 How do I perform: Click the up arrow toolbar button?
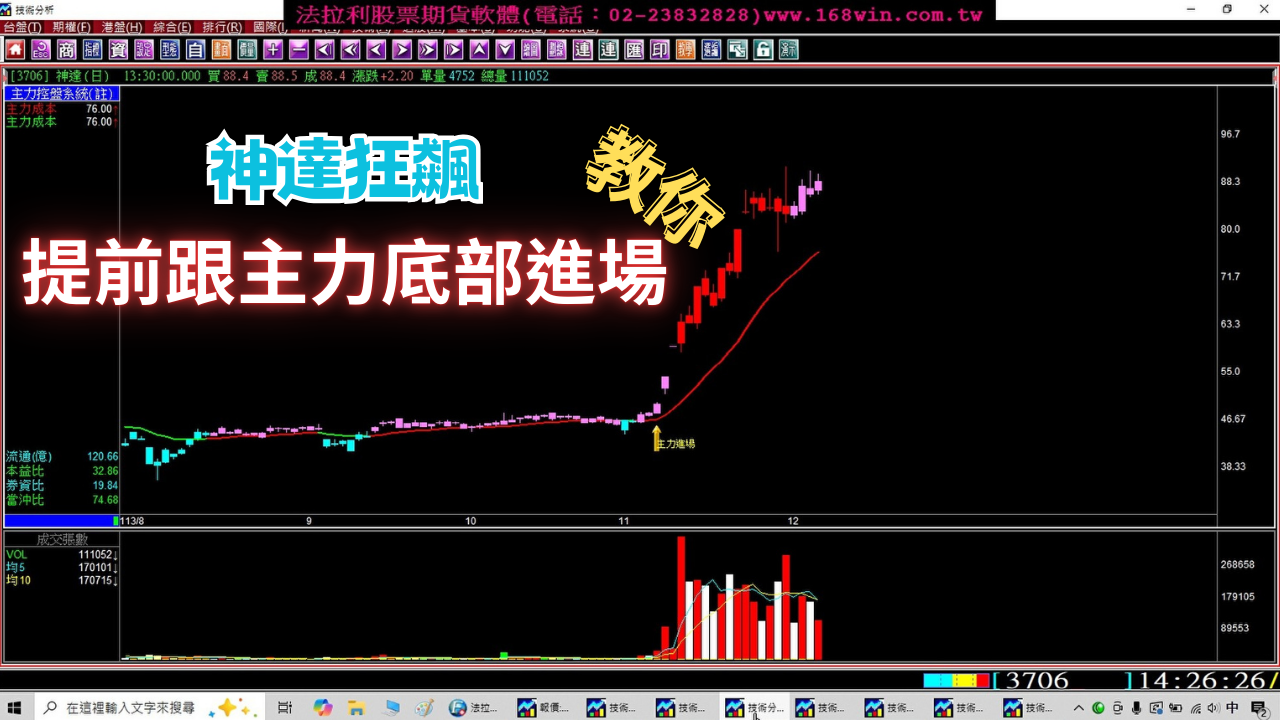(x=479, y=50)
